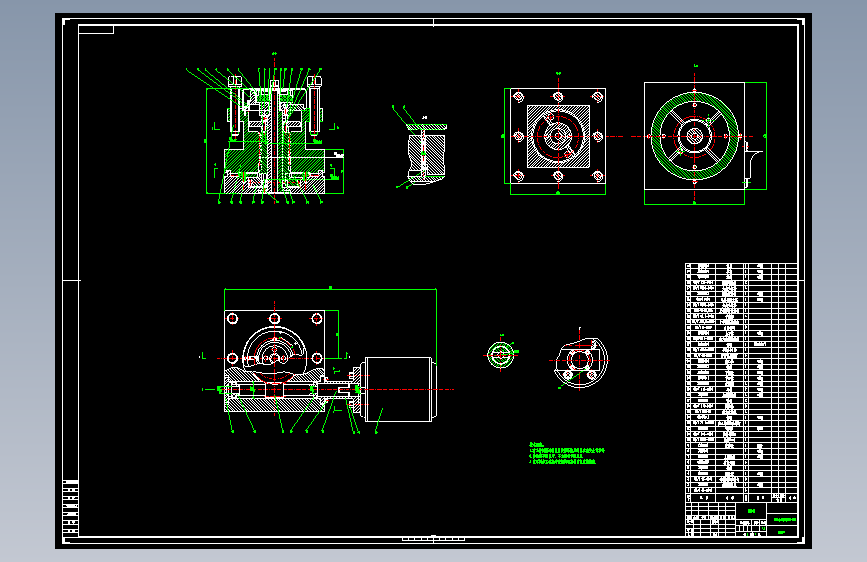Select the empty box in the frame's top-left corner
Viewport: 867px width, 562px height.
click(x=96, y=29)
